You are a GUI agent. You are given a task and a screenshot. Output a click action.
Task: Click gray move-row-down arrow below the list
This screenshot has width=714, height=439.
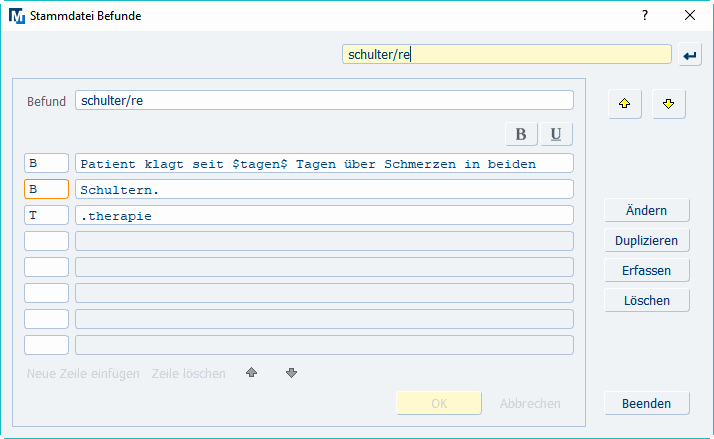(x=291, y=373)
